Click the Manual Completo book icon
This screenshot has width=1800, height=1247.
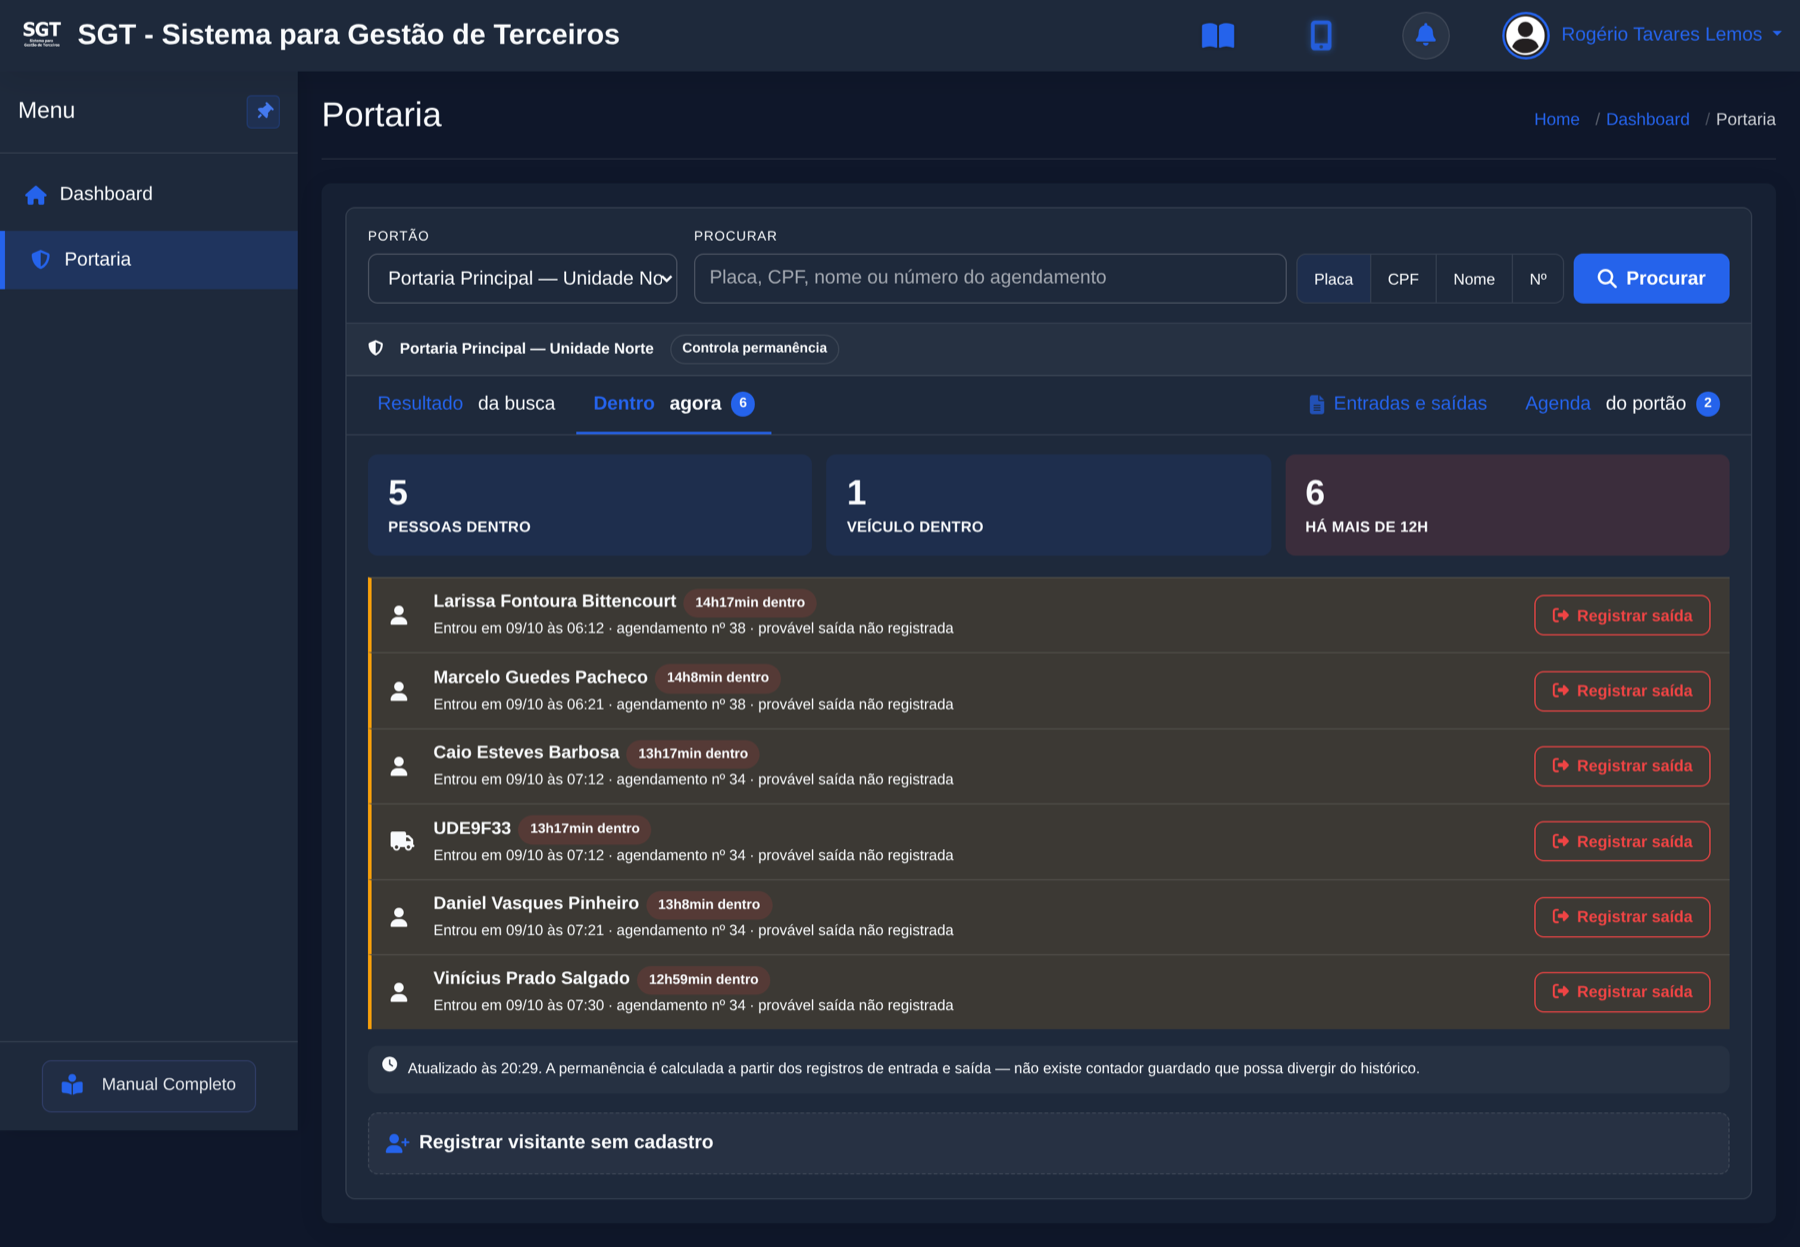(x=72, y=1085)
